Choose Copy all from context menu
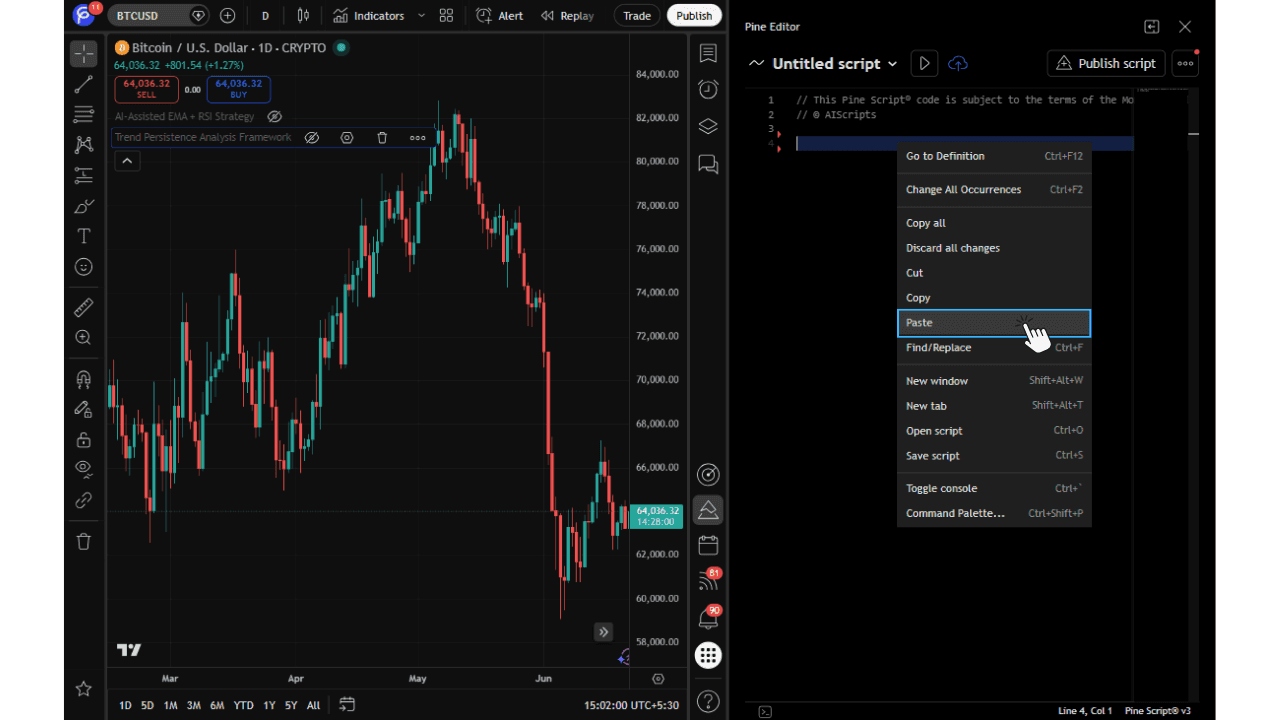This screenshot has width=1280, height=720. pos(994,223)
